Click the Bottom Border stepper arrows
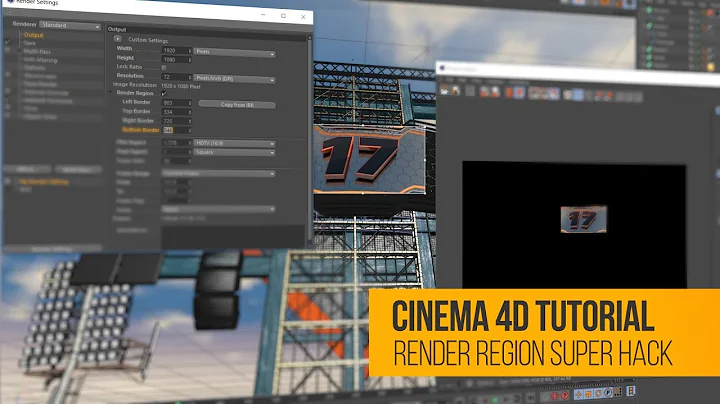This screenshot has width=720, height=404. pos(190,130)
